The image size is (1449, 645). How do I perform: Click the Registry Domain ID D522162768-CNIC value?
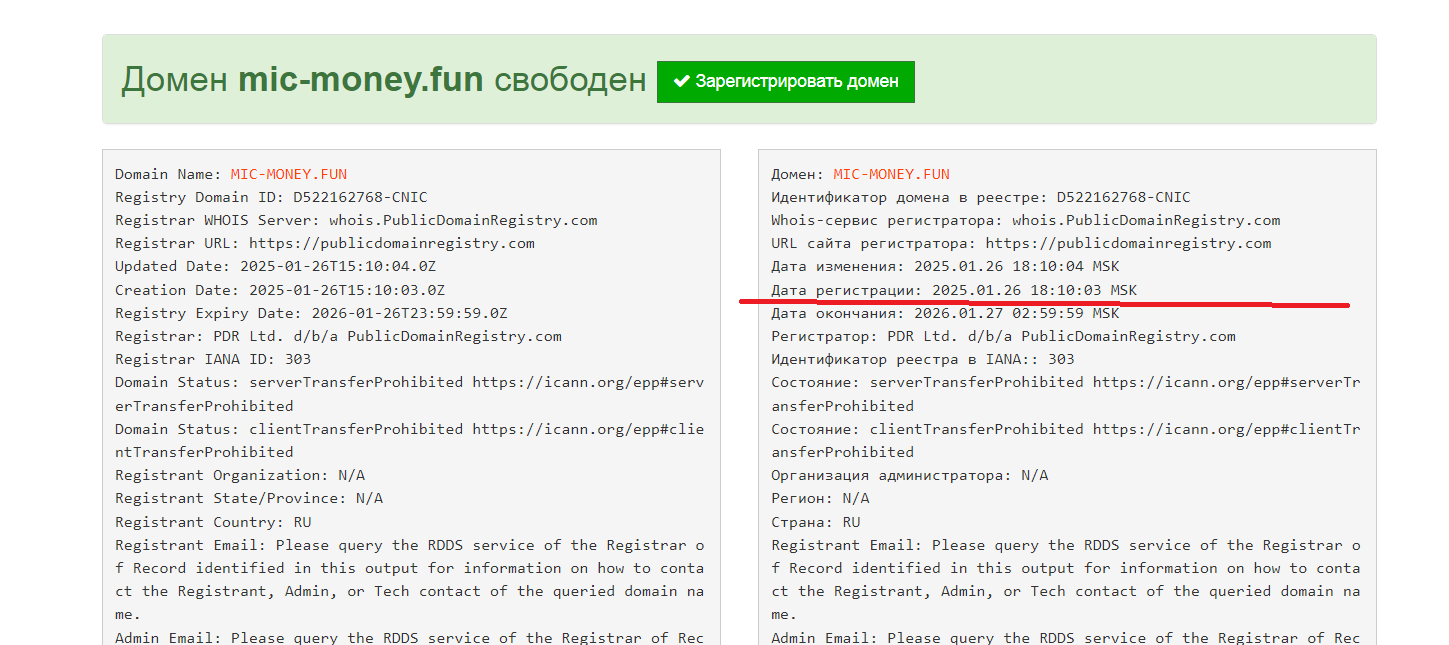click(360, 197)
